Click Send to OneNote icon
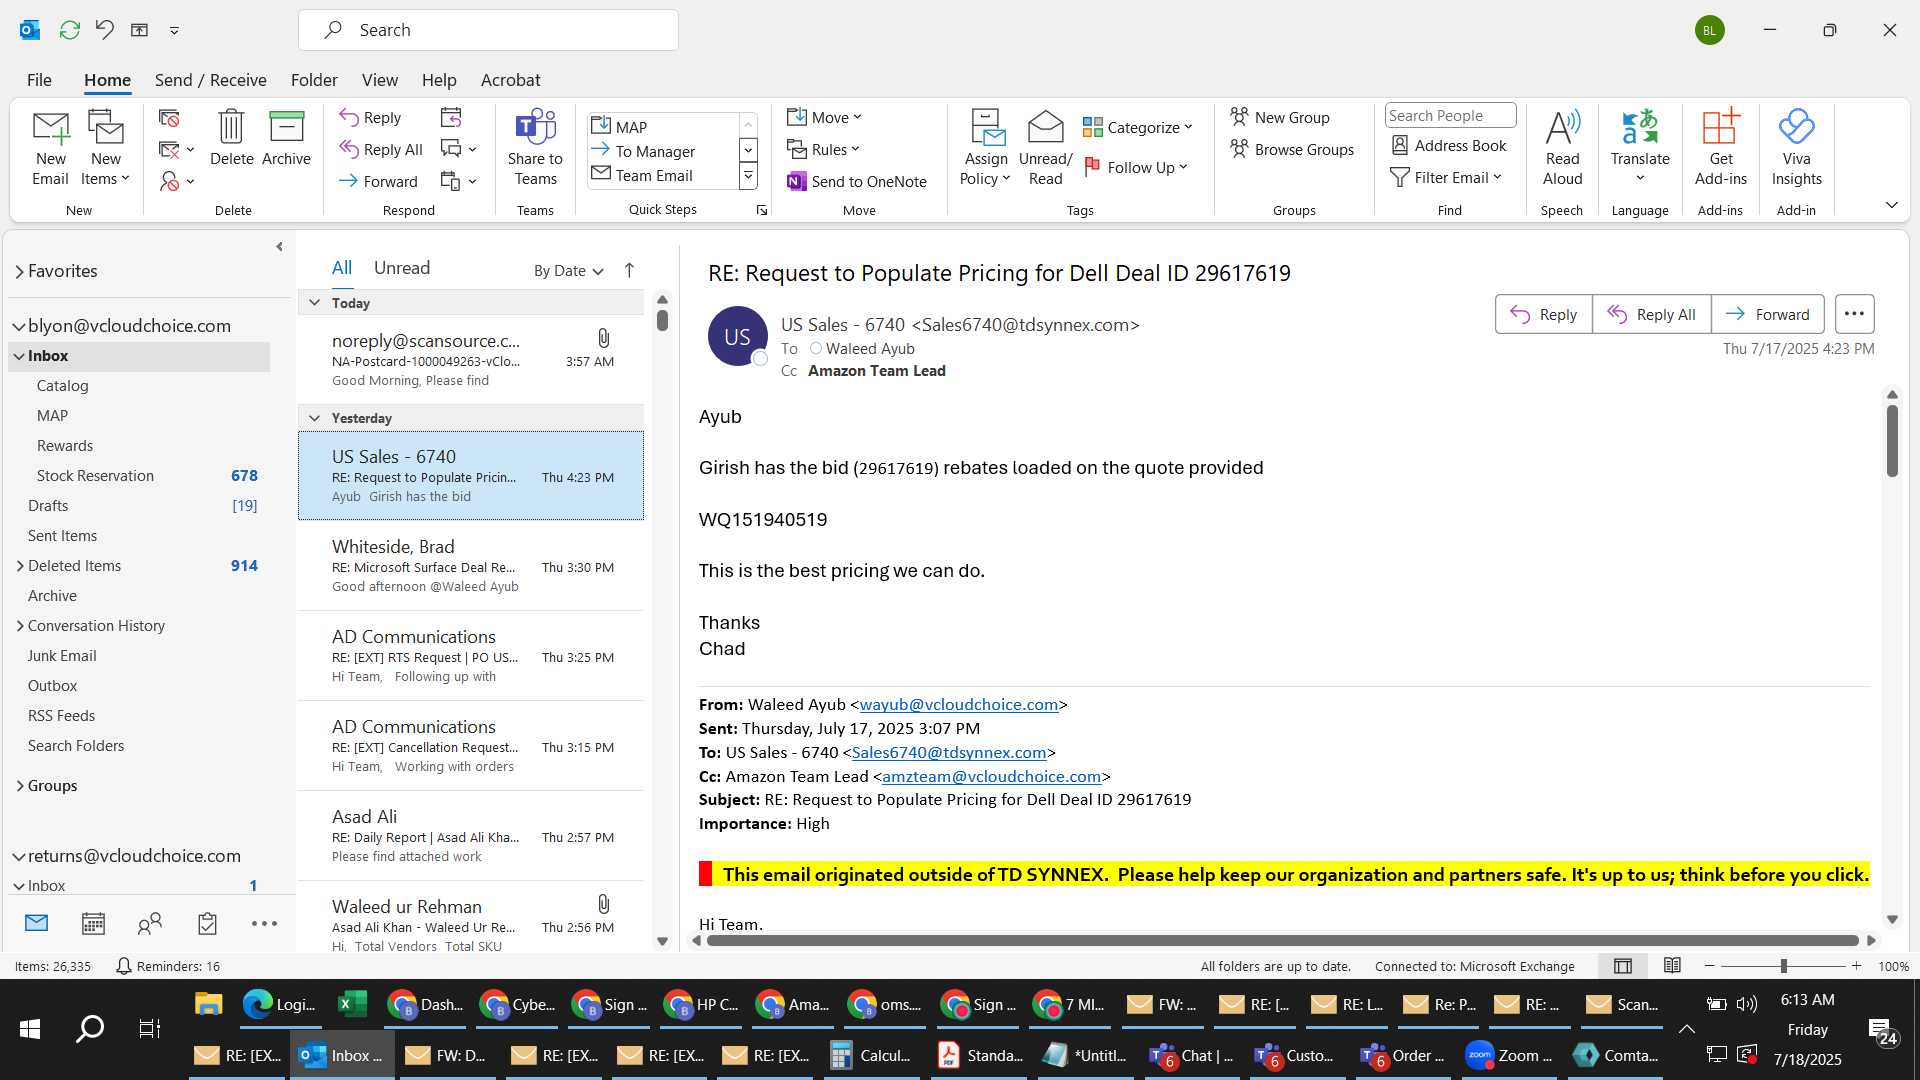The image size is (1920, 1080). pos(857,181)
